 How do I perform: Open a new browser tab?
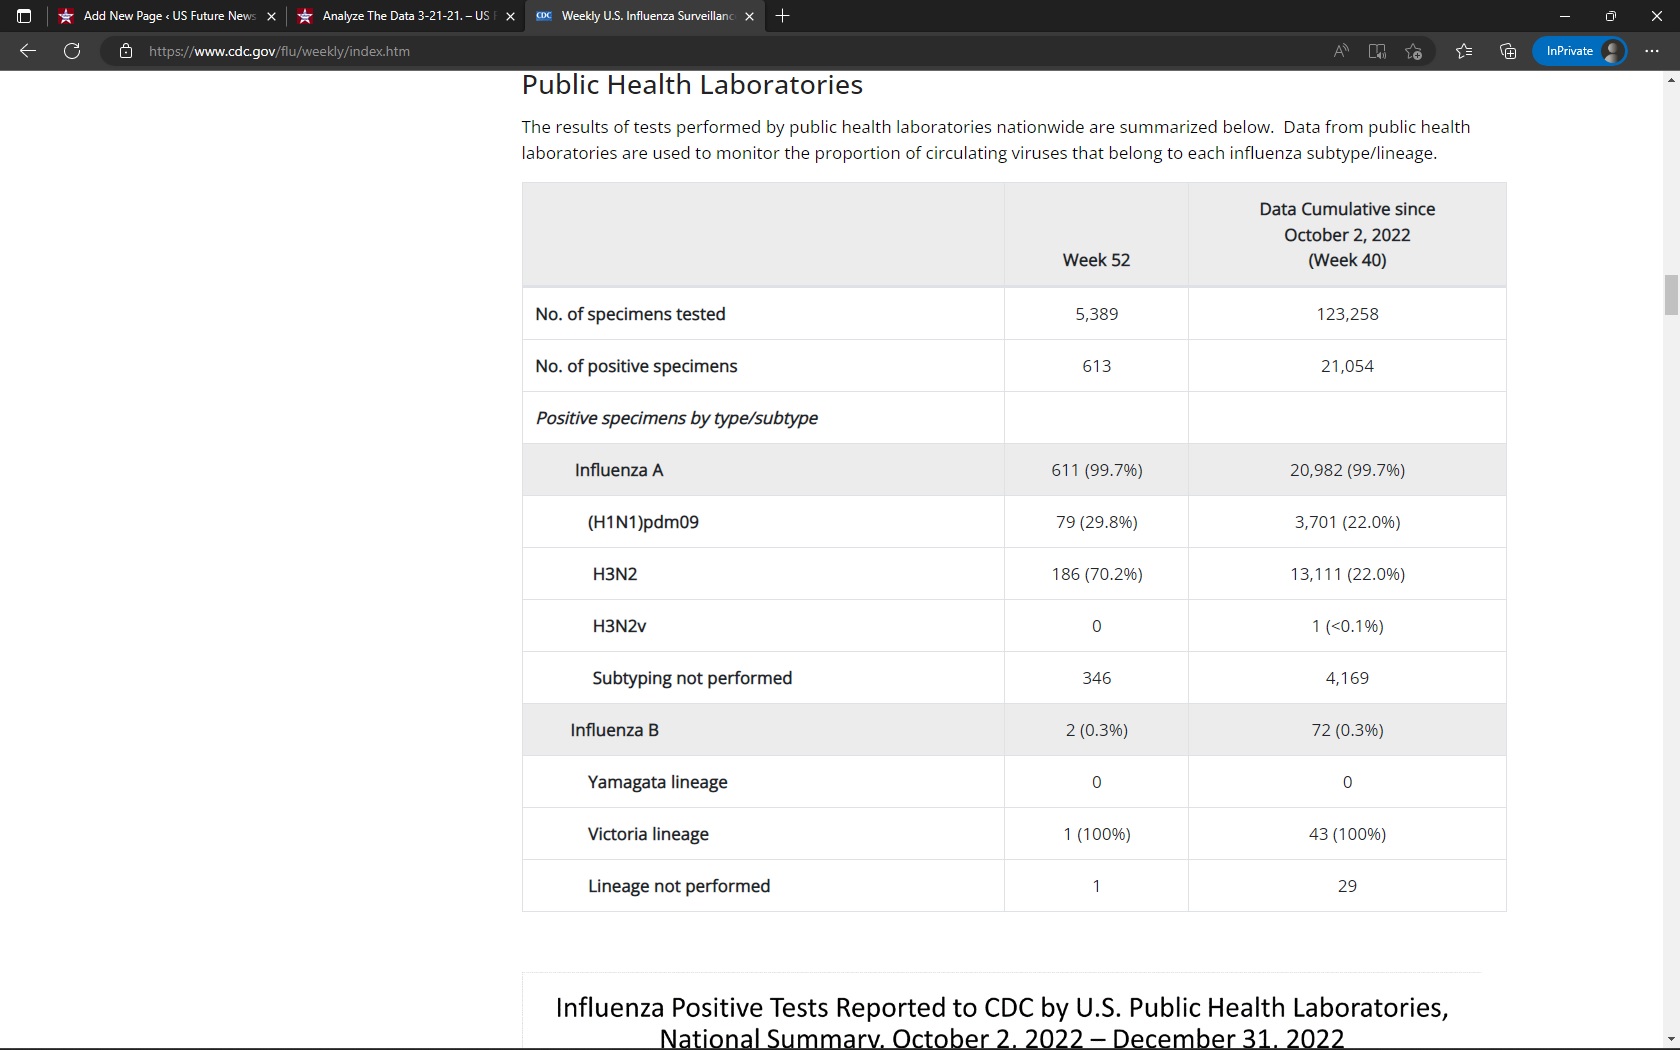pyautogui.click(x=783, y=16)
